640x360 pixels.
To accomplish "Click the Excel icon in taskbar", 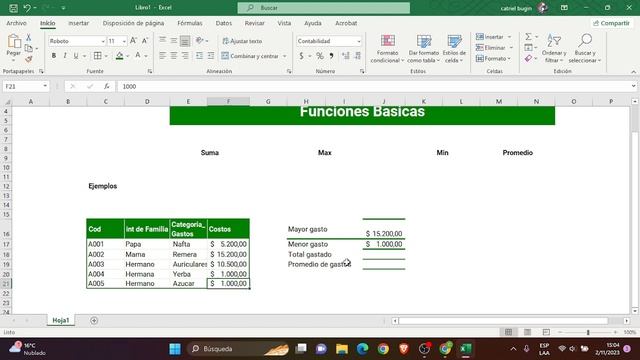I will (x=466, y=349).
